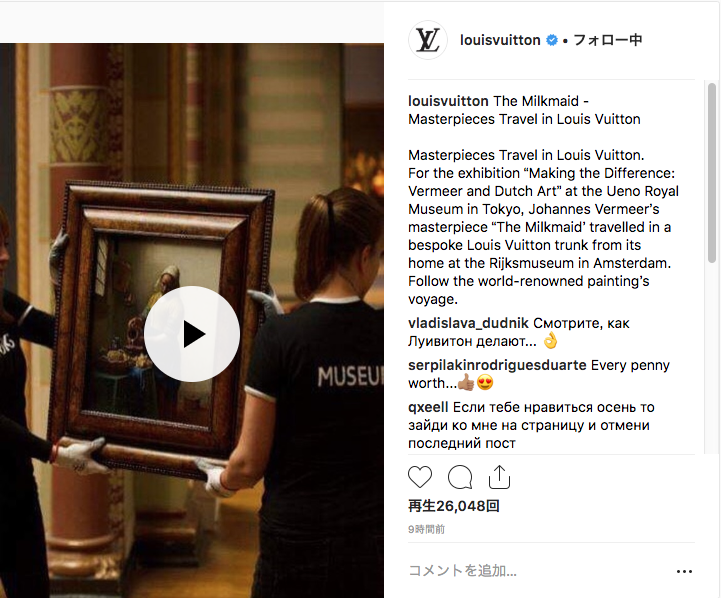Screen dimensions: 721x598
Task: Open louisvuitton username in the header
Action: [x=500, y=40]
